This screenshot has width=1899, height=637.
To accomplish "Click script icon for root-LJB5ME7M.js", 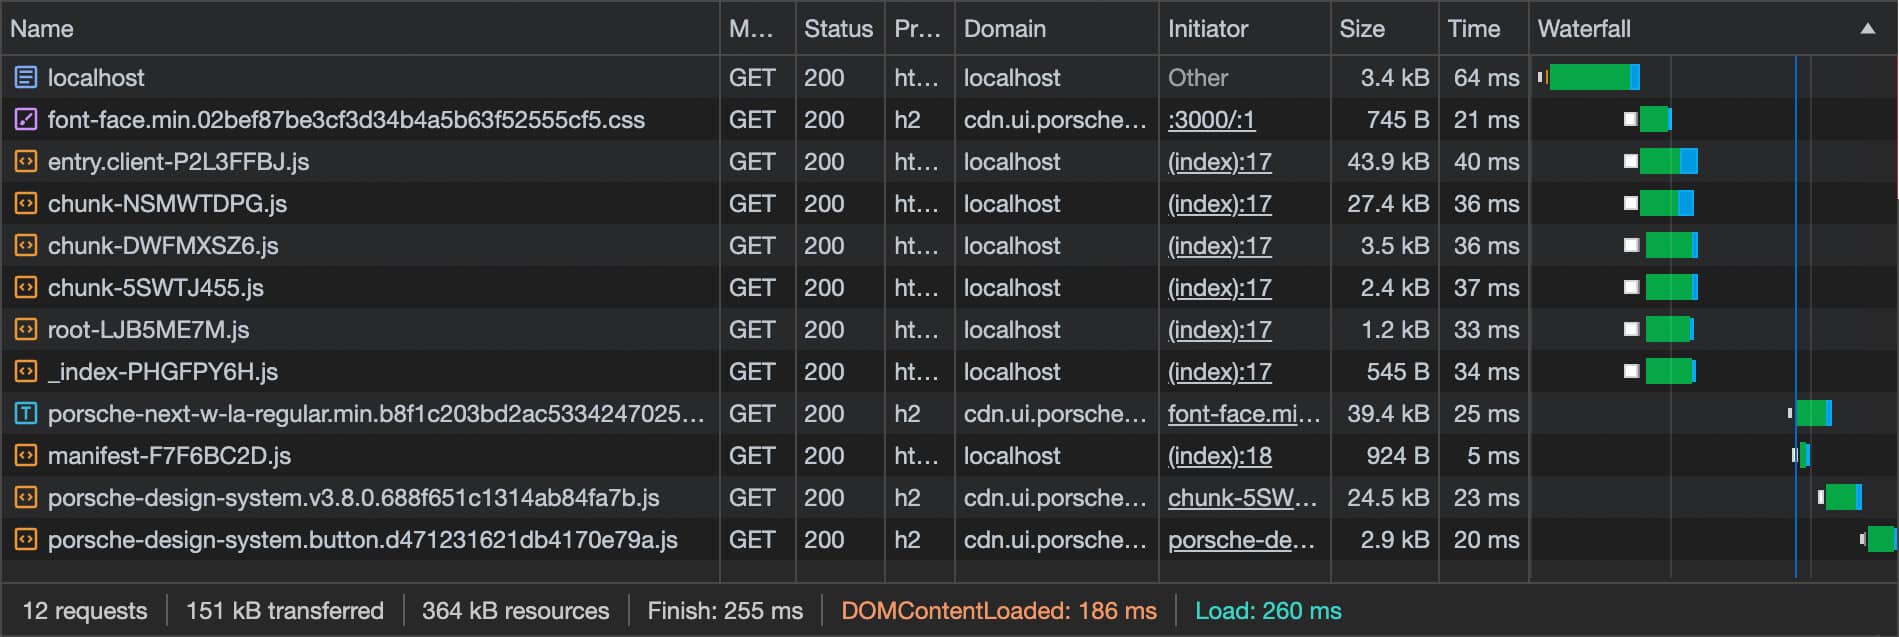I will click(x=26, y=329).
